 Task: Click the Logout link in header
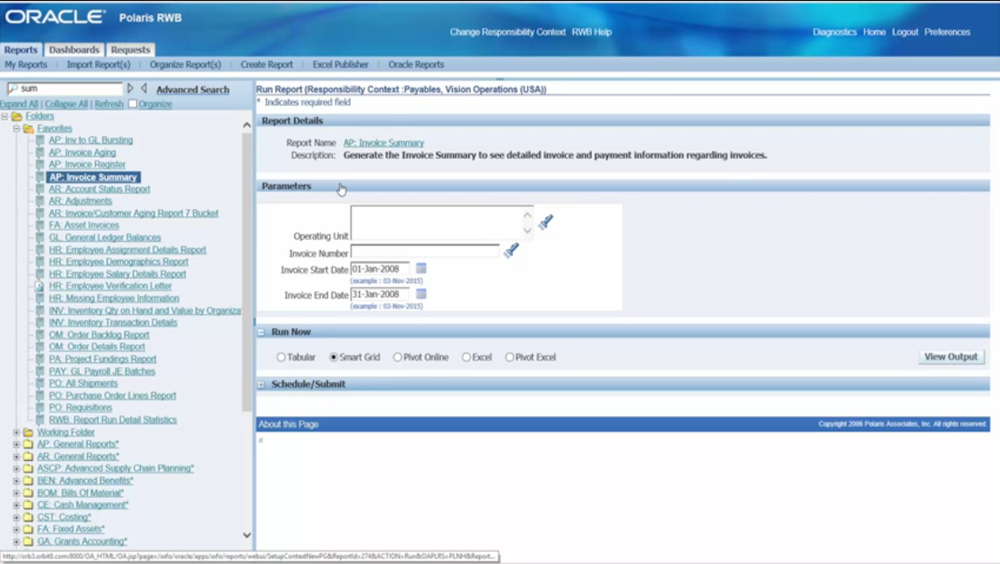click(905, 32)
